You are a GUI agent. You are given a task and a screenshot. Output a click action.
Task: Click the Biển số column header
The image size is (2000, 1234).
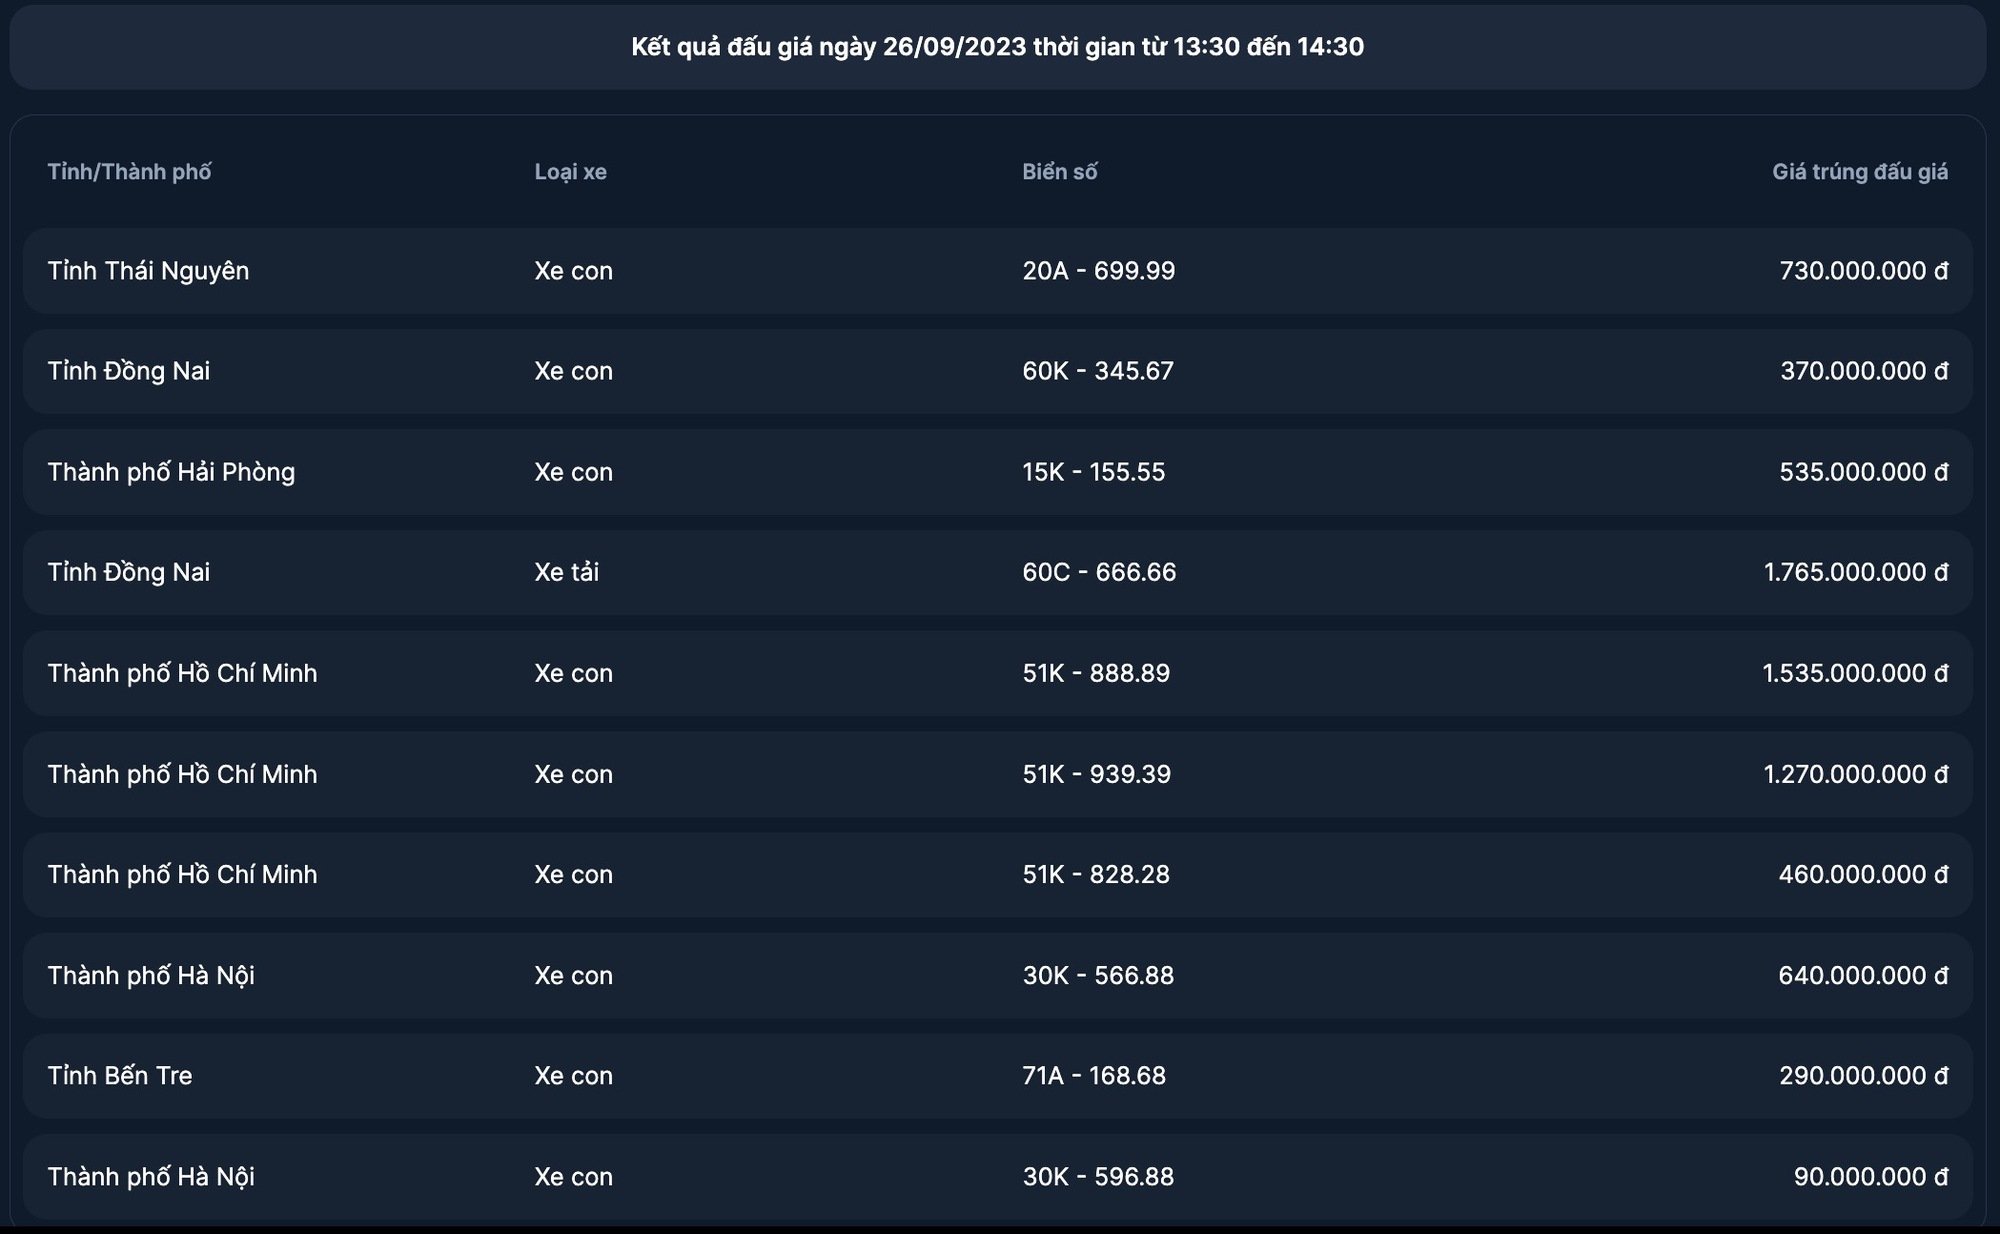(1059, 172)
